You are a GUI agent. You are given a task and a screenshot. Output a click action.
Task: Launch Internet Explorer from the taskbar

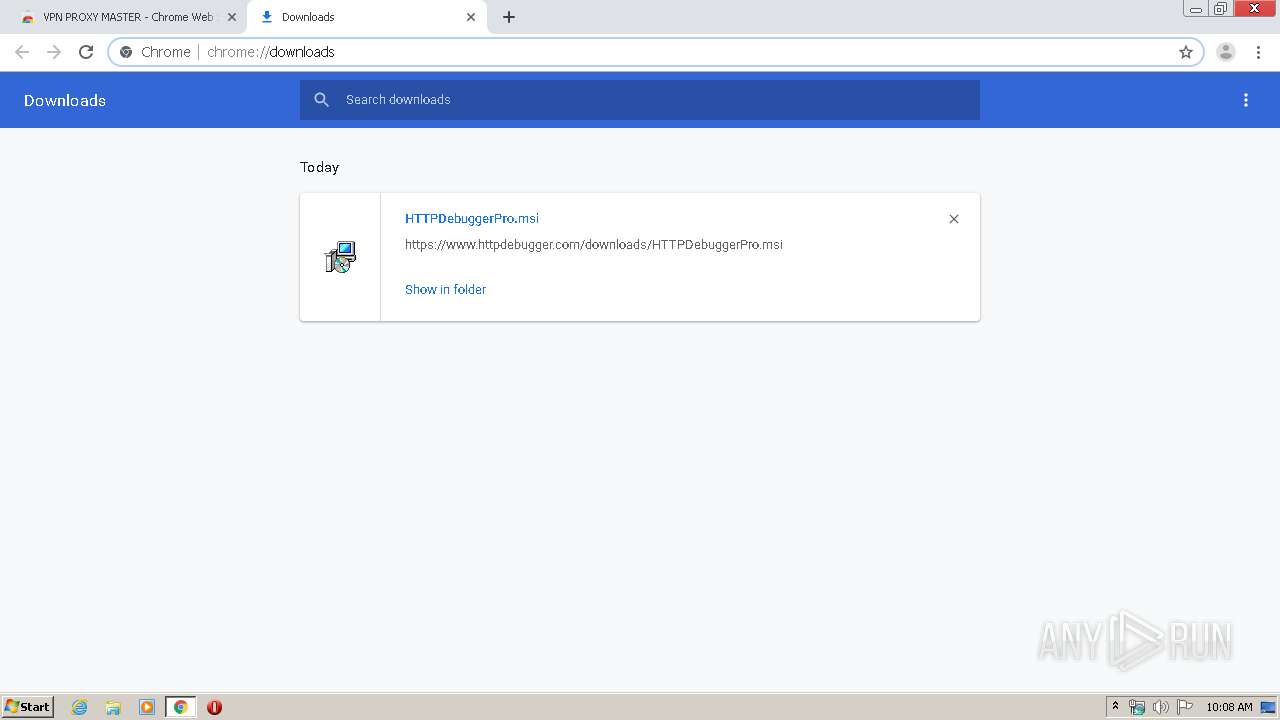[79, 707]
